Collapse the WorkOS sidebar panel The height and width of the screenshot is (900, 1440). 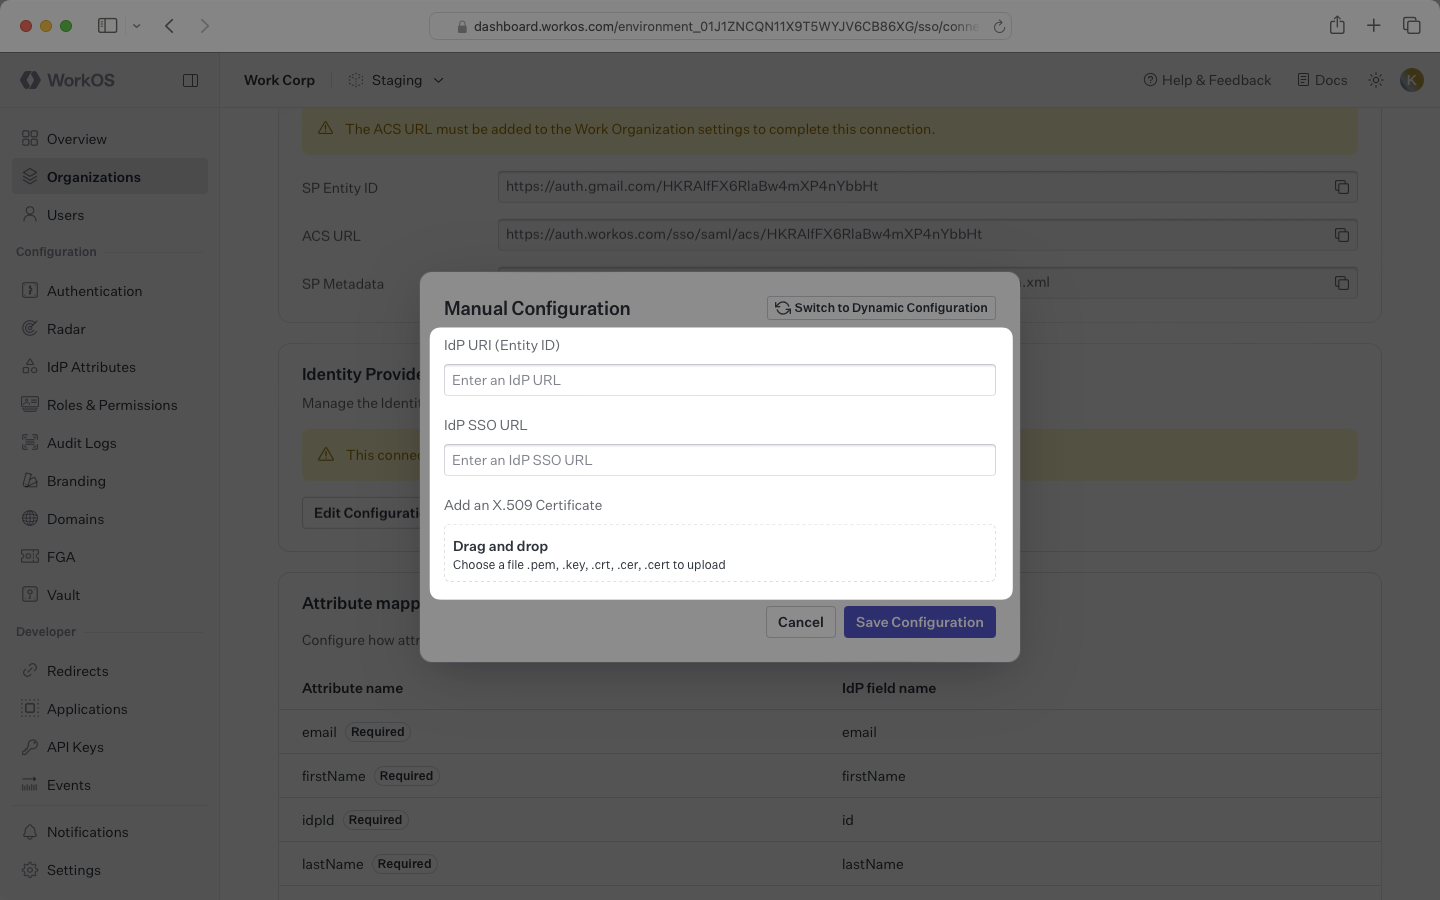(x=190, y=80)
